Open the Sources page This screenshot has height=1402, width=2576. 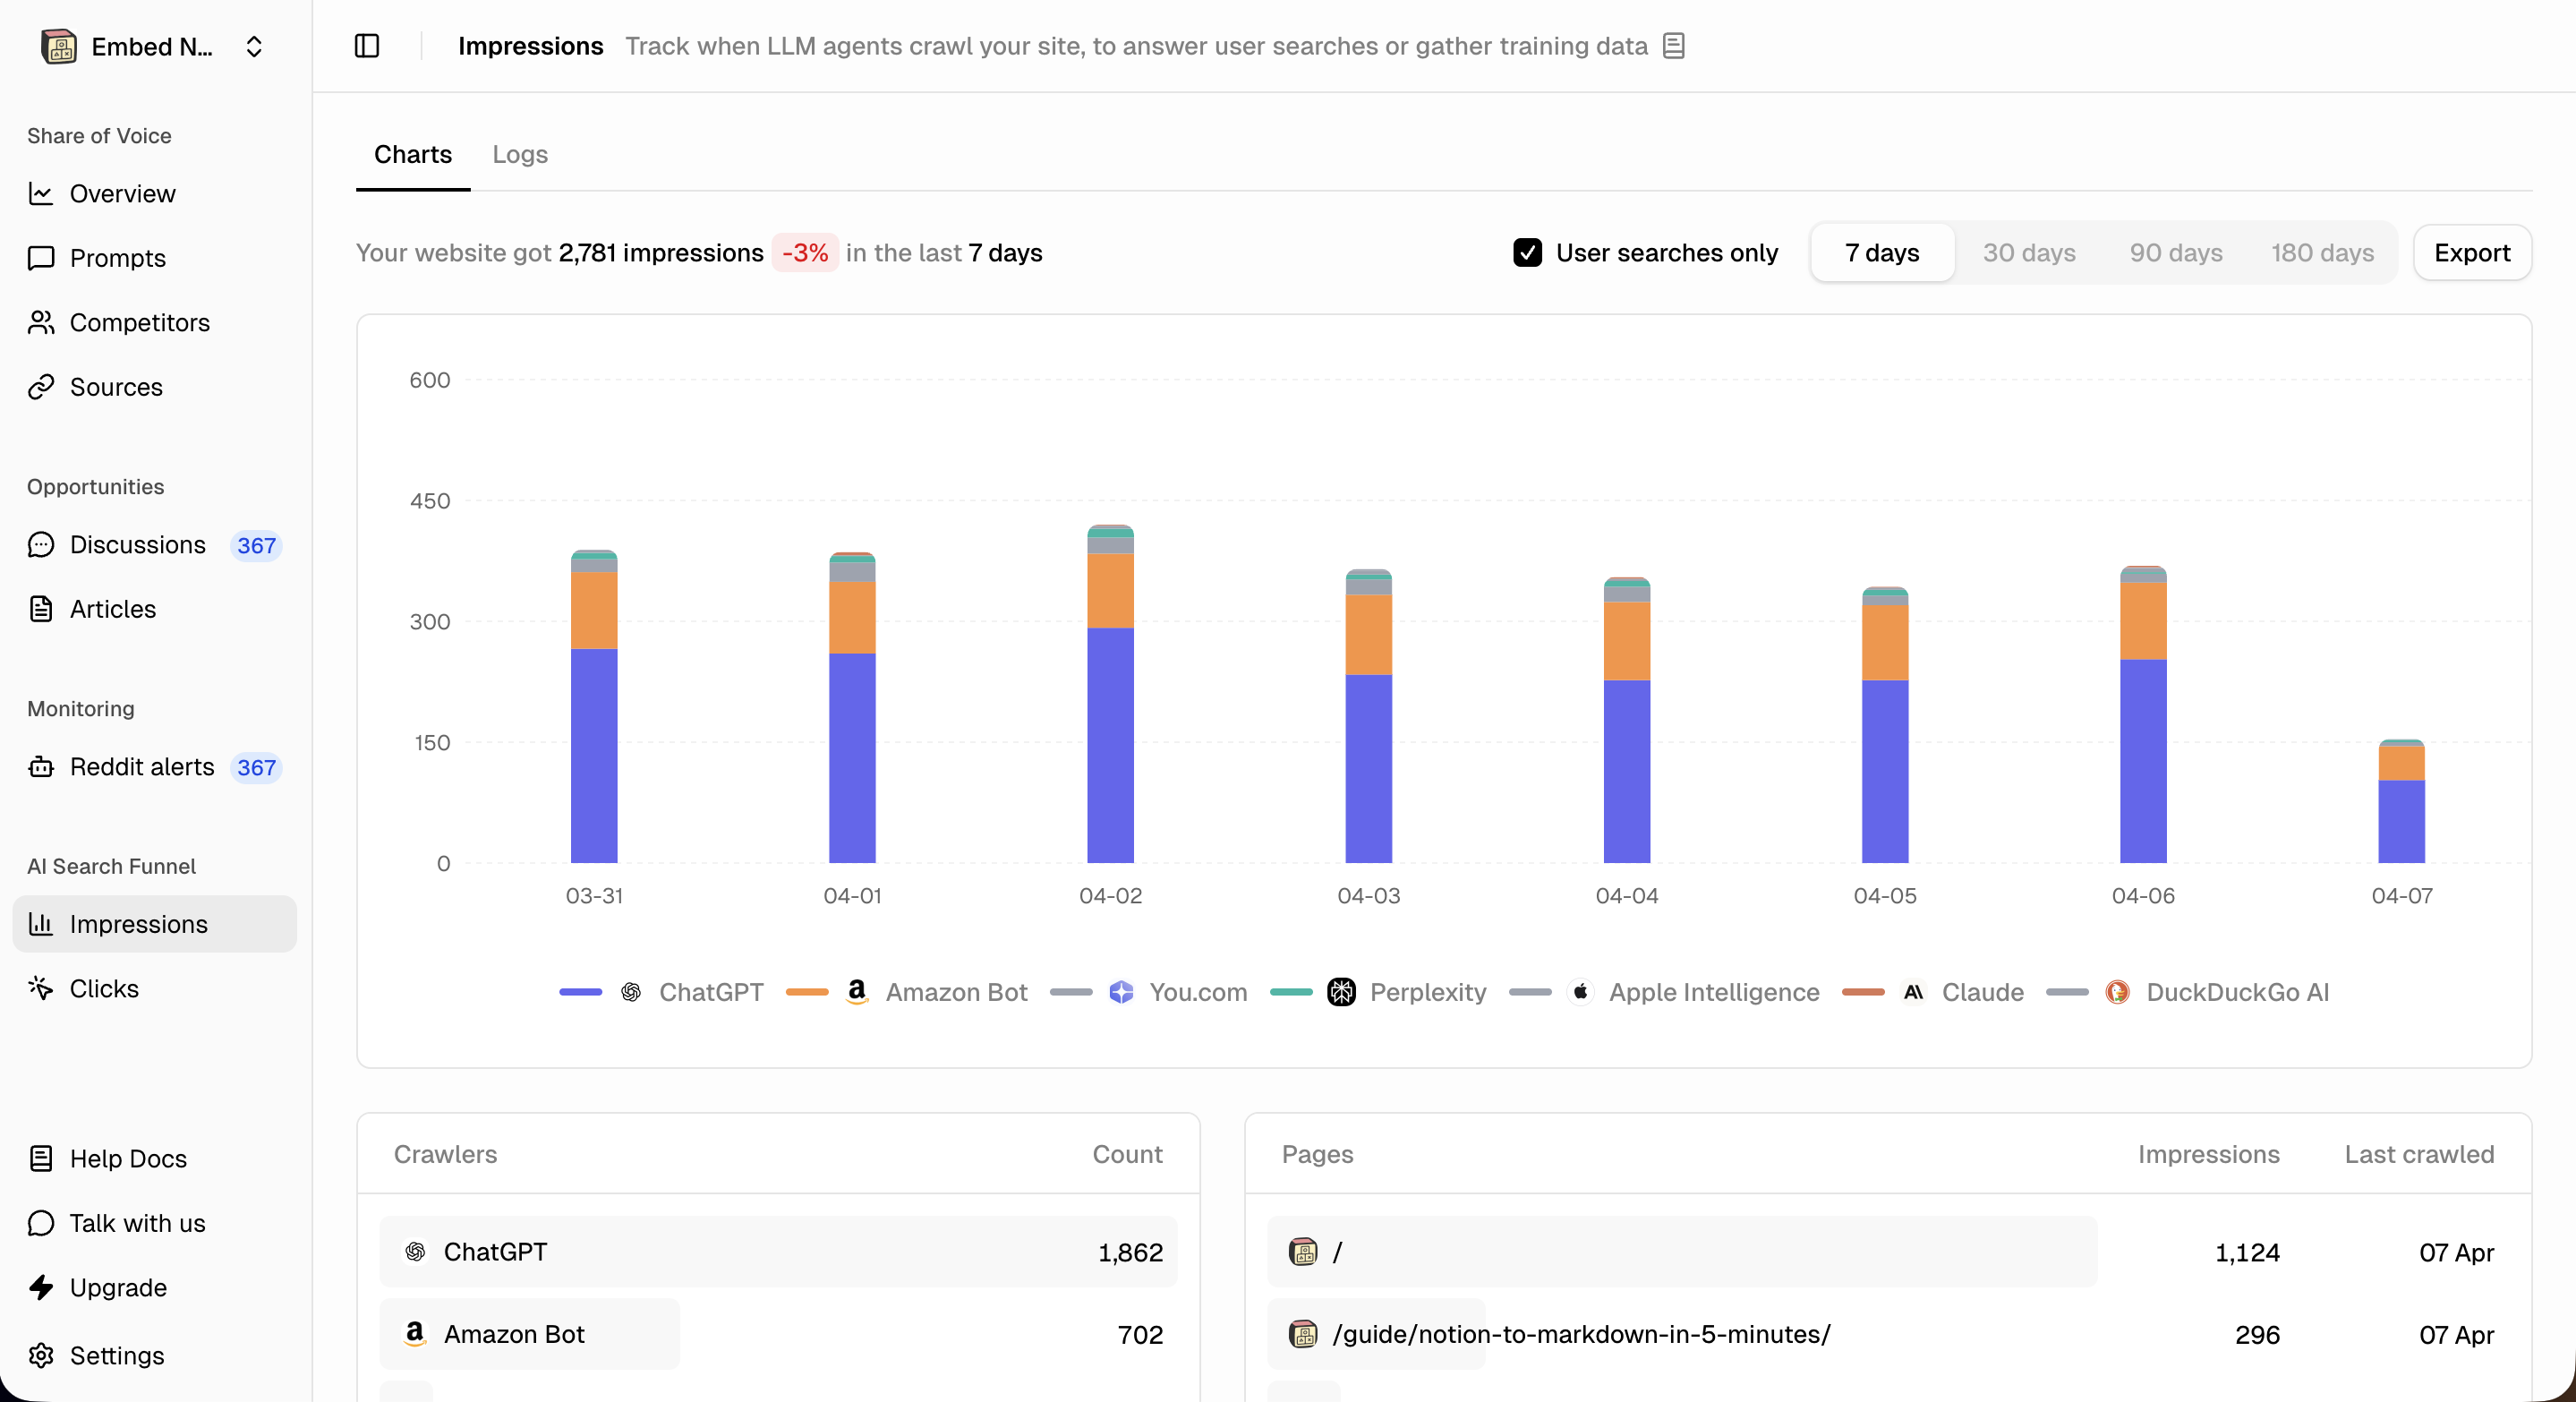116,386
